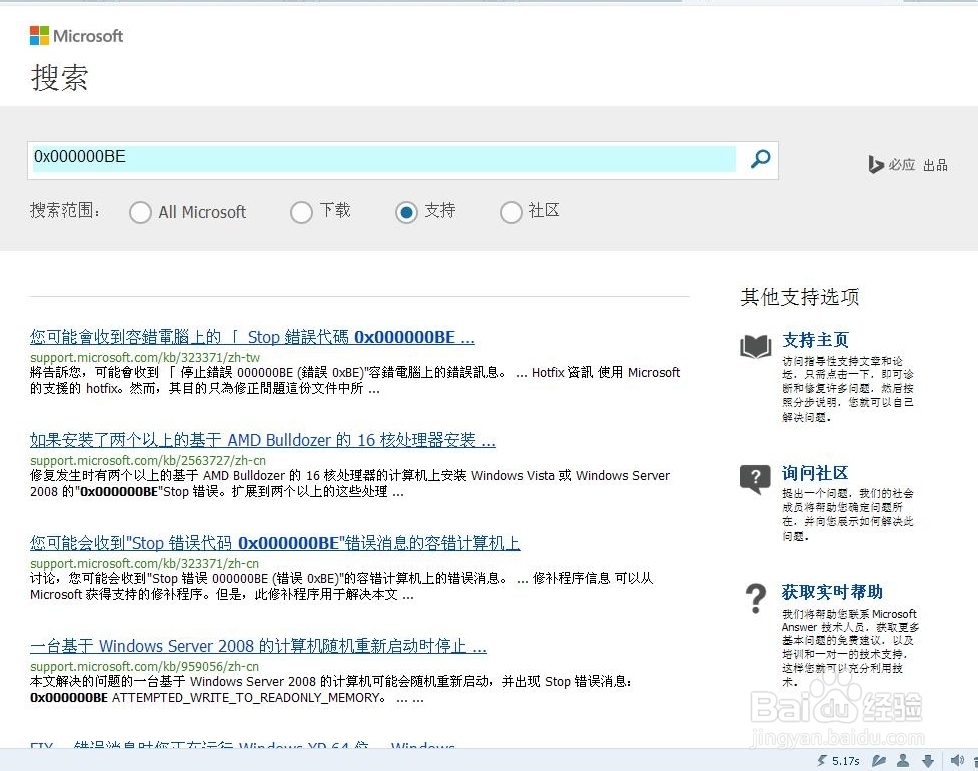Open the AMD Bulldozer 16 核处理器 result

pyautogui.click(x=263, y=440)
